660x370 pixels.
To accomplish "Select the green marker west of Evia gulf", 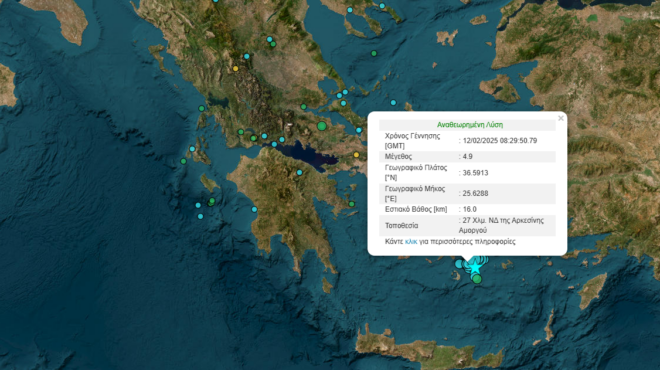I will tap(303, 107).
